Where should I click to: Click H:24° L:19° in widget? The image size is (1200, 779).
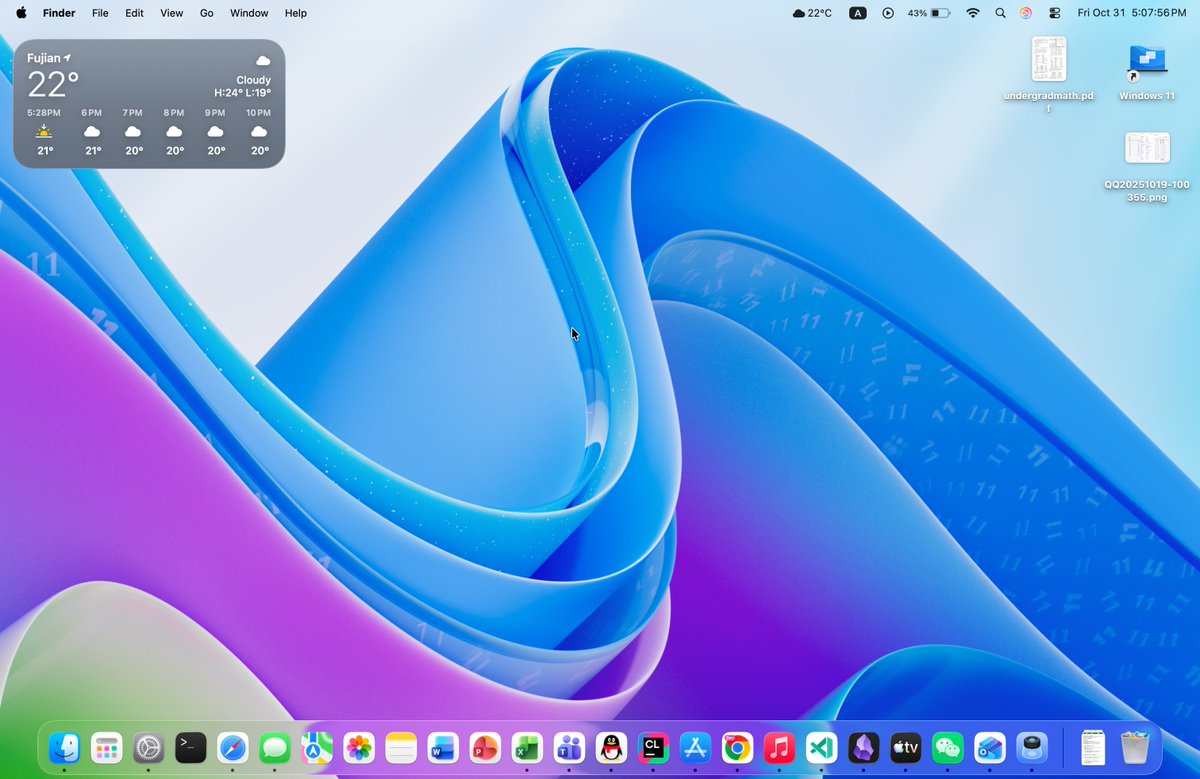242,93
